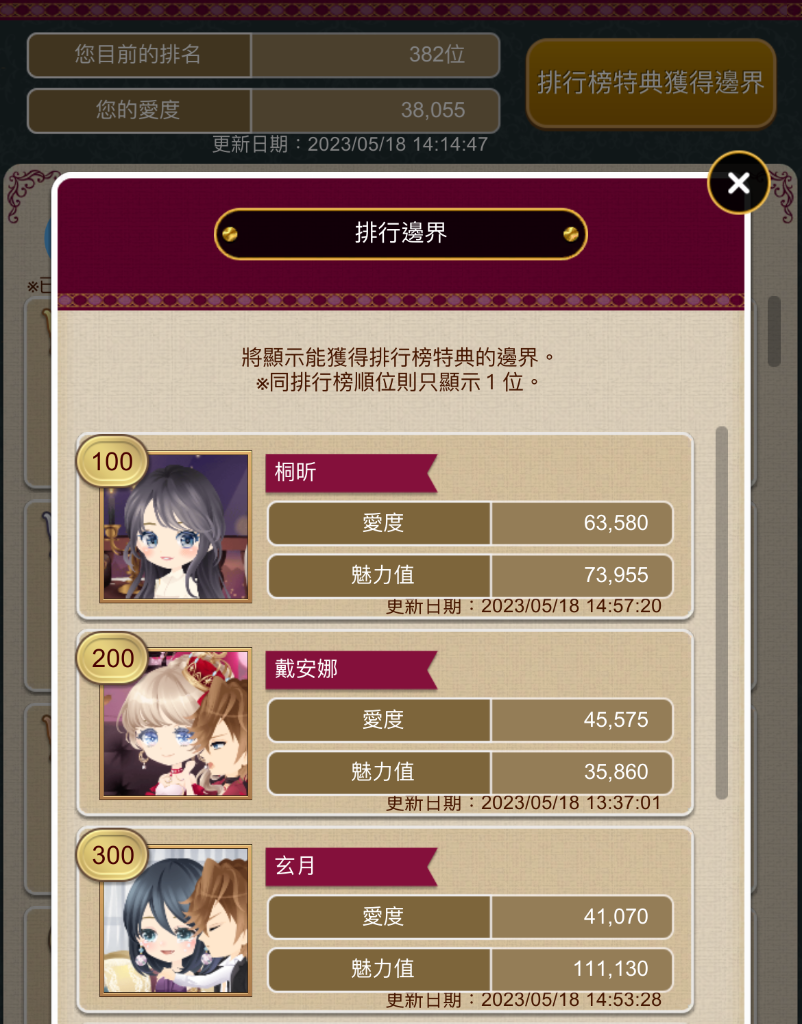Image resolution: width=802 pixels, height=1024 pixels.
Task: Select the 戴安娜 name ribbon
Action: [x=351, y=669]
